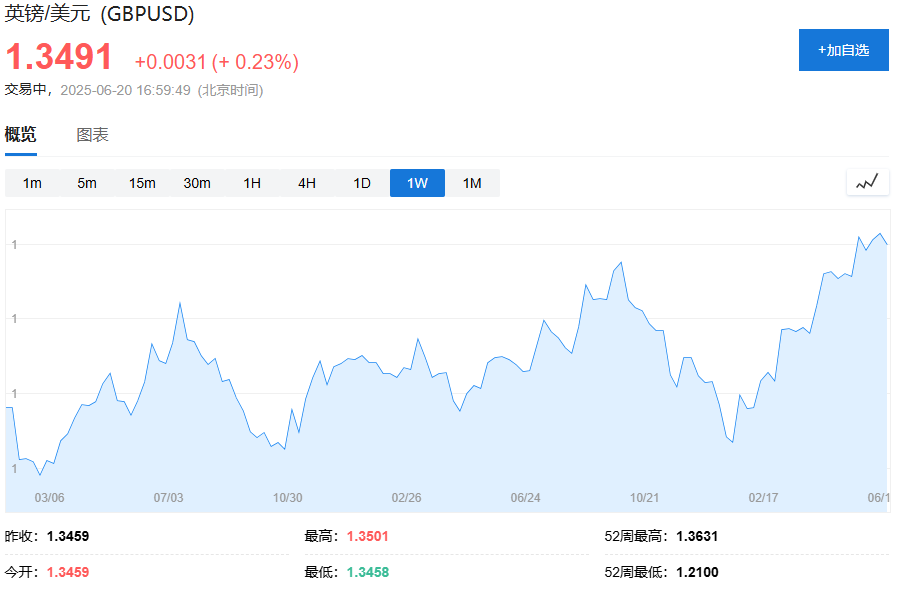899x589 pixels.
Task: Click the 最低 value 1.3458
Action: coord(368,572)
